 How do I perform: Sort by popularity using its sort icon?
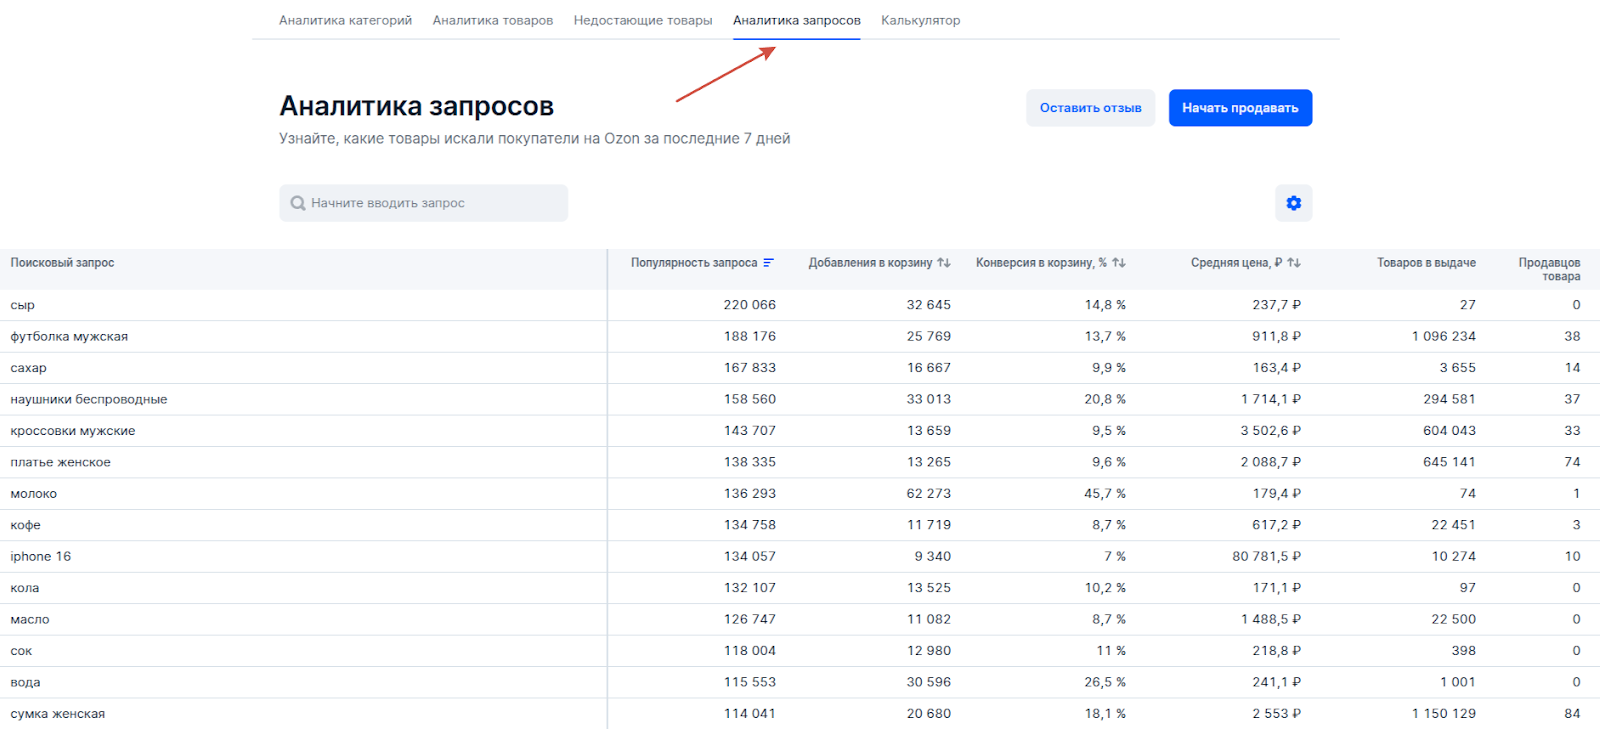pyautogui.click(x=769, y=263)
